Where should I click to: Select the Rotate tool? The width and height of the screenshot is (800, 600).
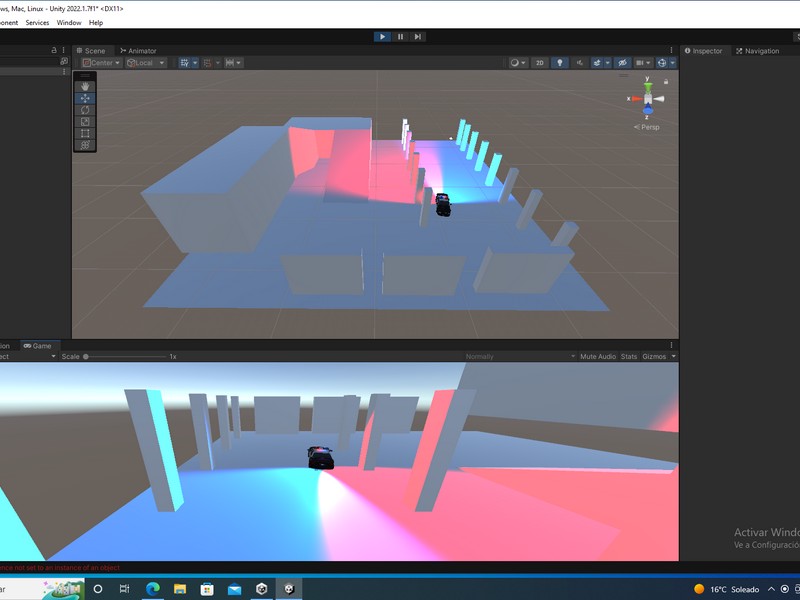[x=84, y=111]
